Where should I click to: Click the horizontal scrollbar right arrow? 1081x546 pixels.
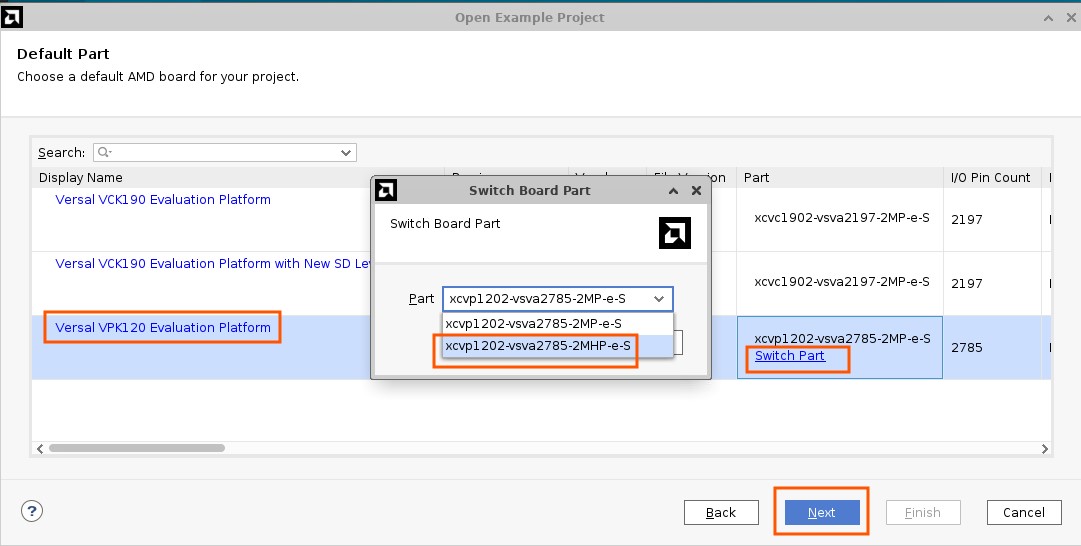point(1045,448)
